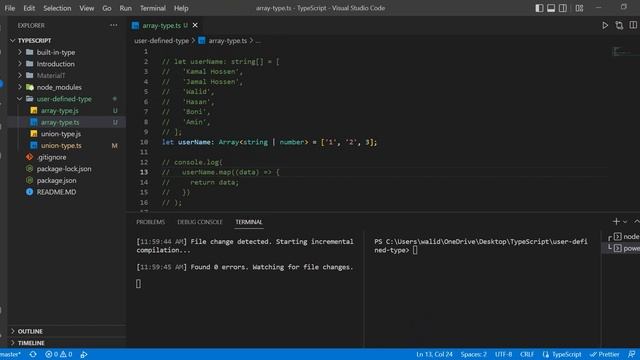The height and width of the screenshot is (360, 640).
Task: Maximize the panel with up chevron
Action: pos(636,221)
